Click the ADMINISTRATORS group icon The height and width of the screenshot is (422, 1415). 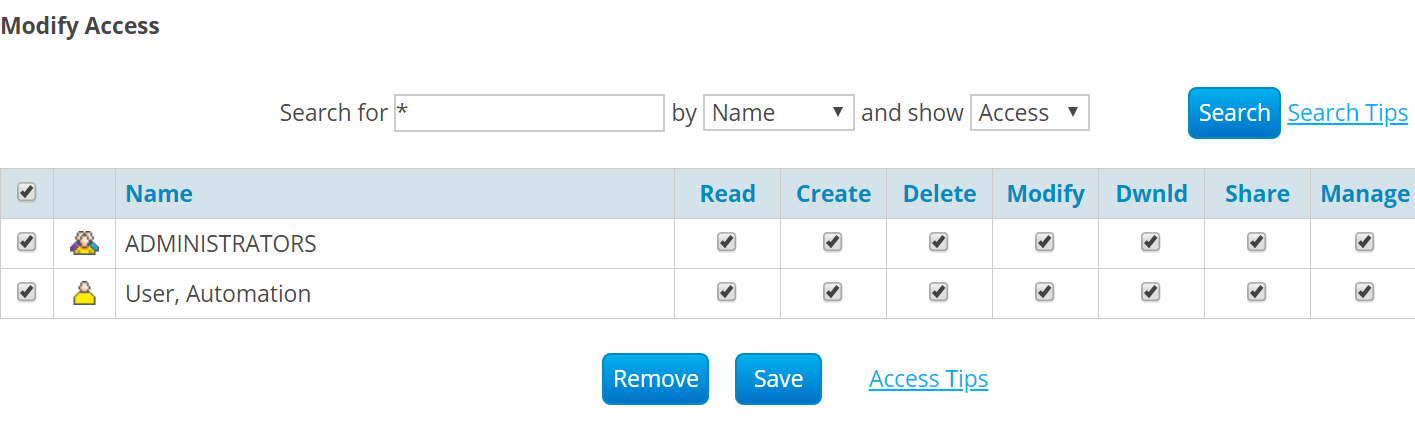[x=84, y=243]
